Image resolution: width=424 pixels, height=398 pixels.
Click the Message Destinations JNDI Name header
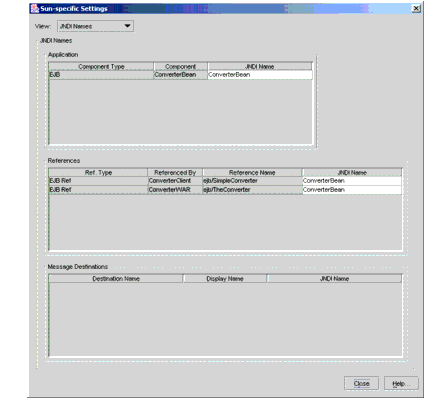[334, 278]
